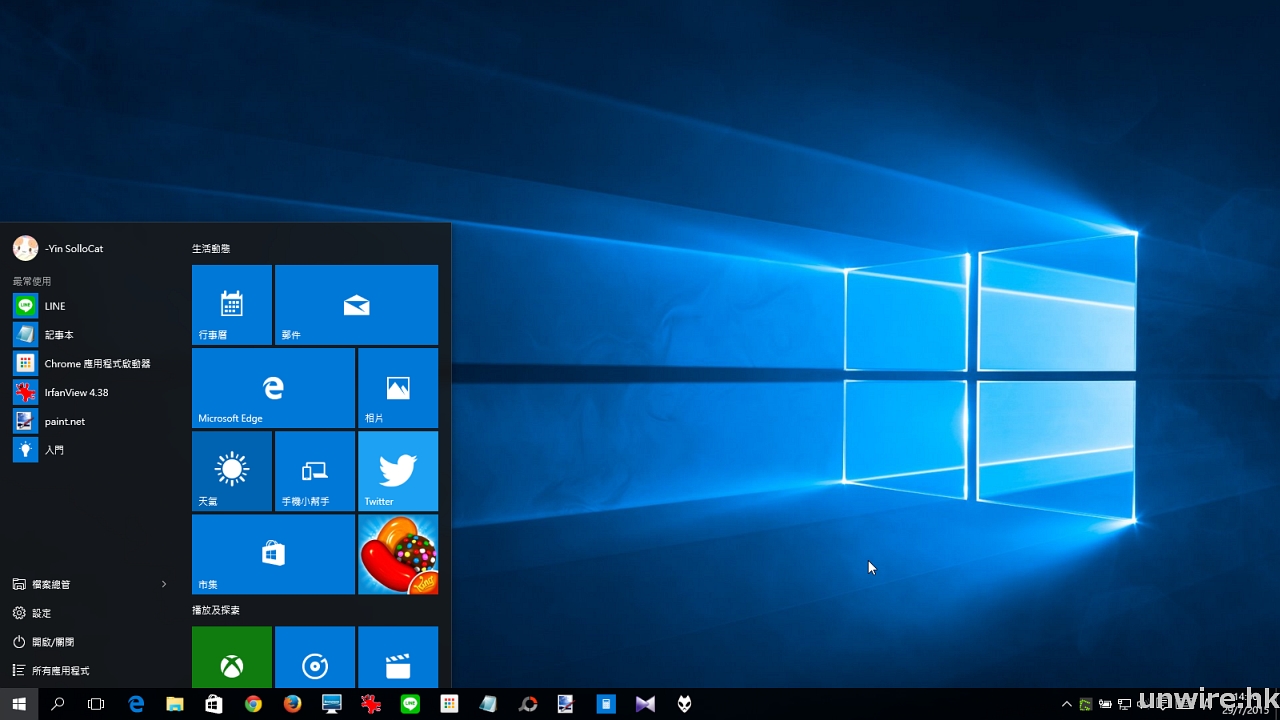The image size is (1280, 720).
Task: Open the 相片 photos tile
Action: click(x=398, y=388)
